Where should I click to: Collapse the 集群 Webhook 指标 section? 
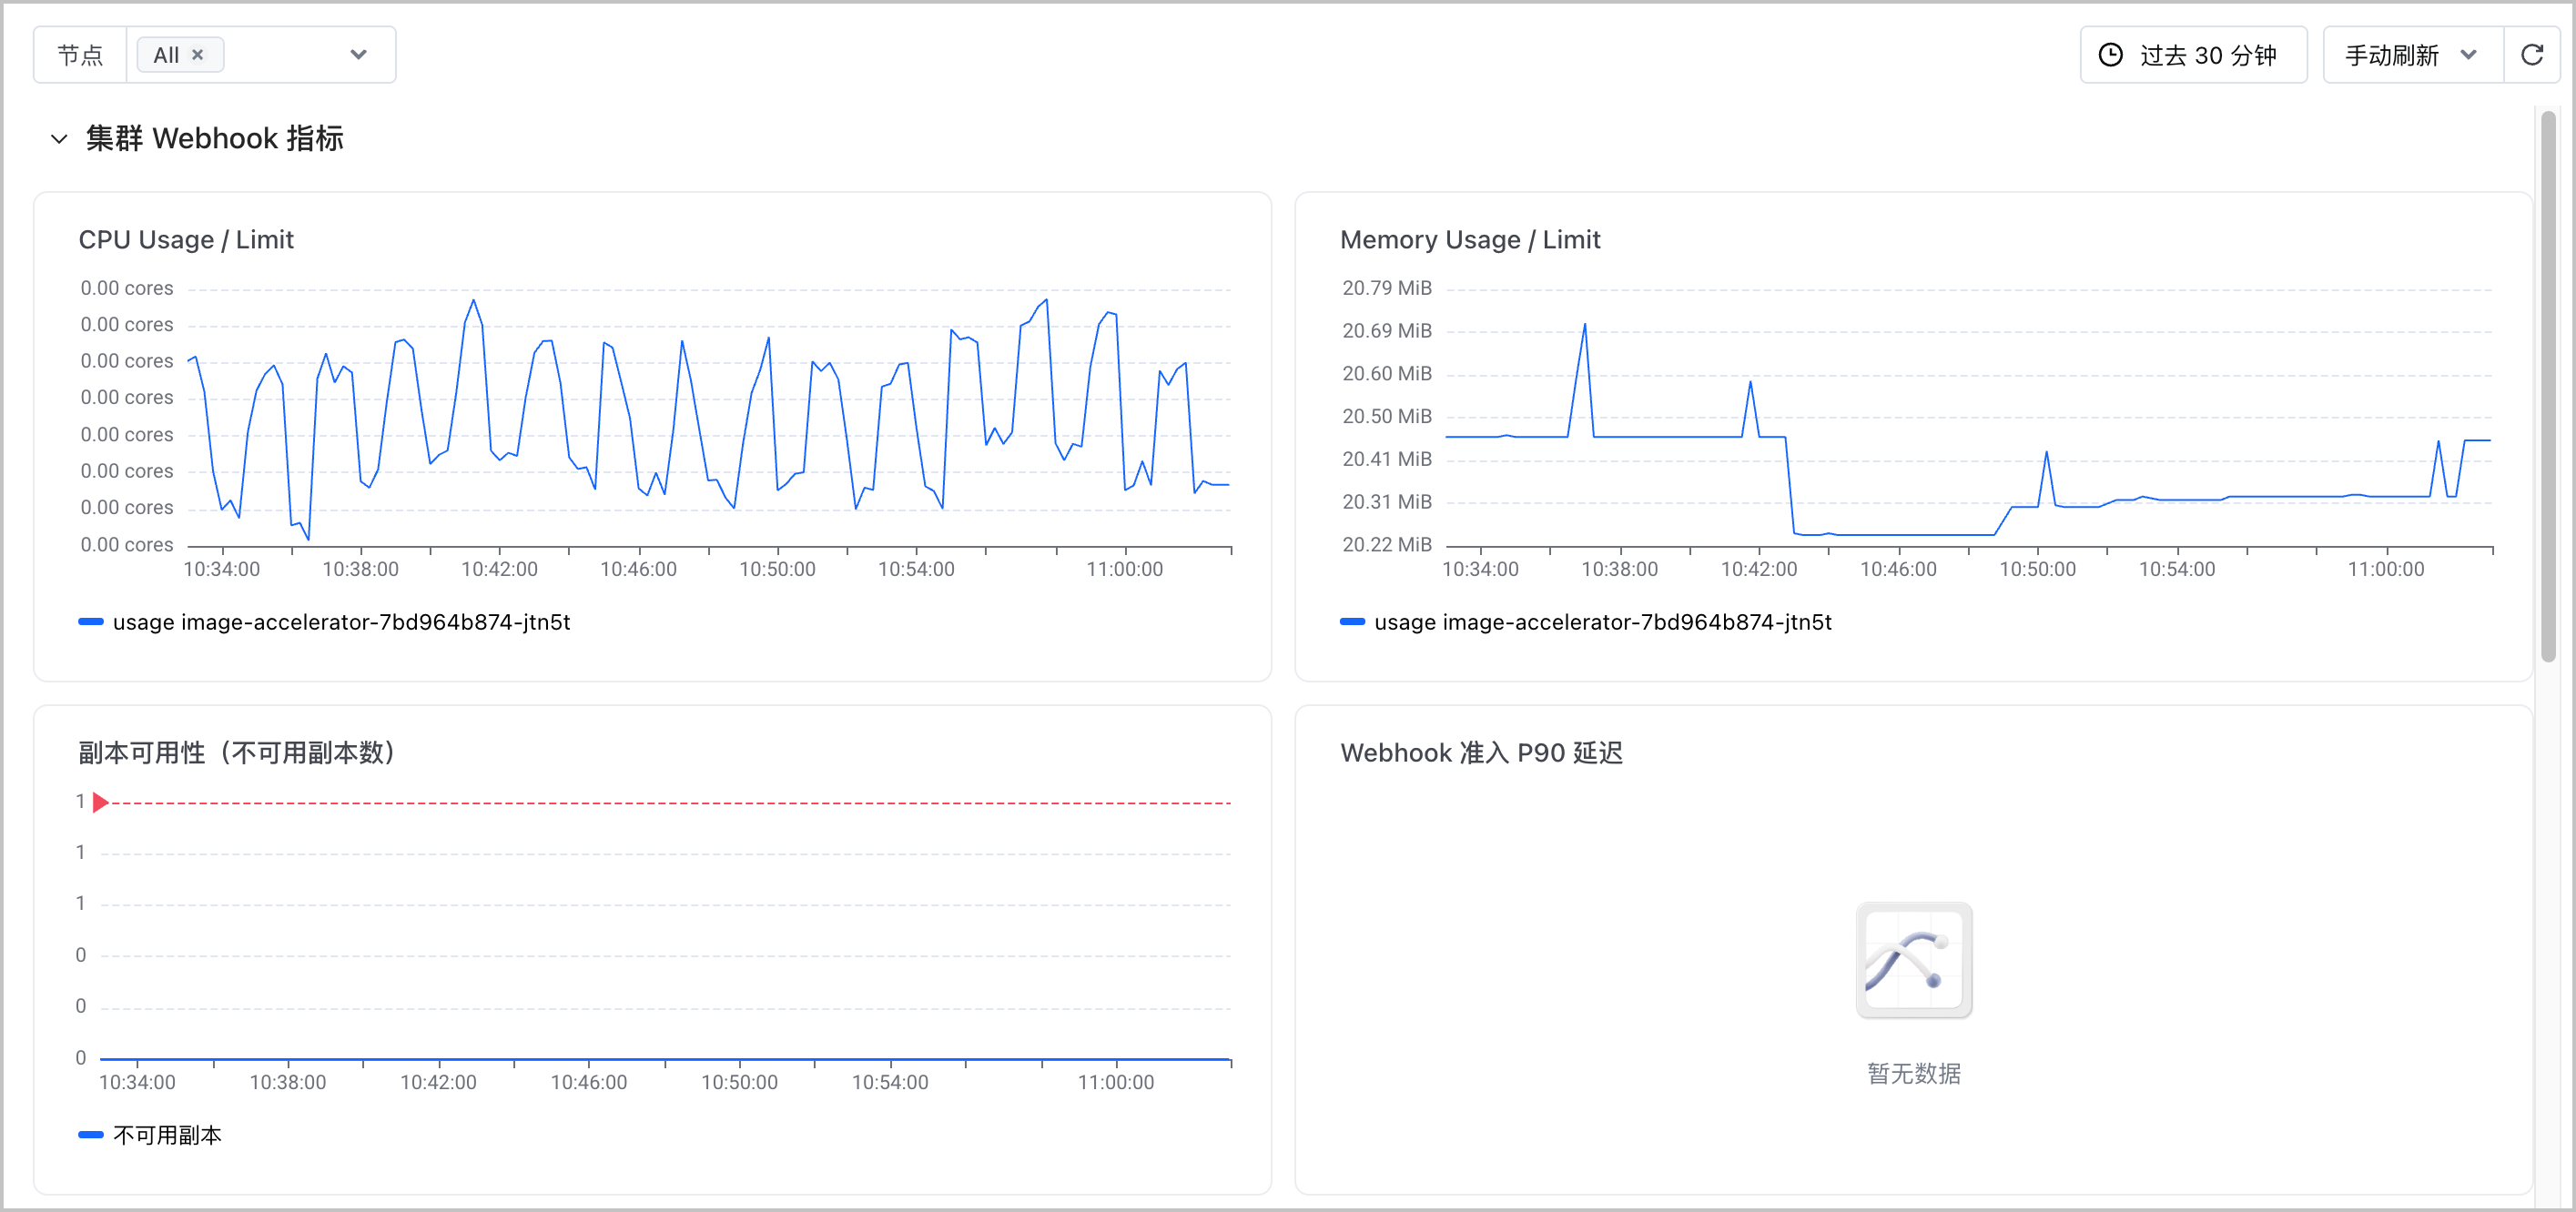[59, 139]
